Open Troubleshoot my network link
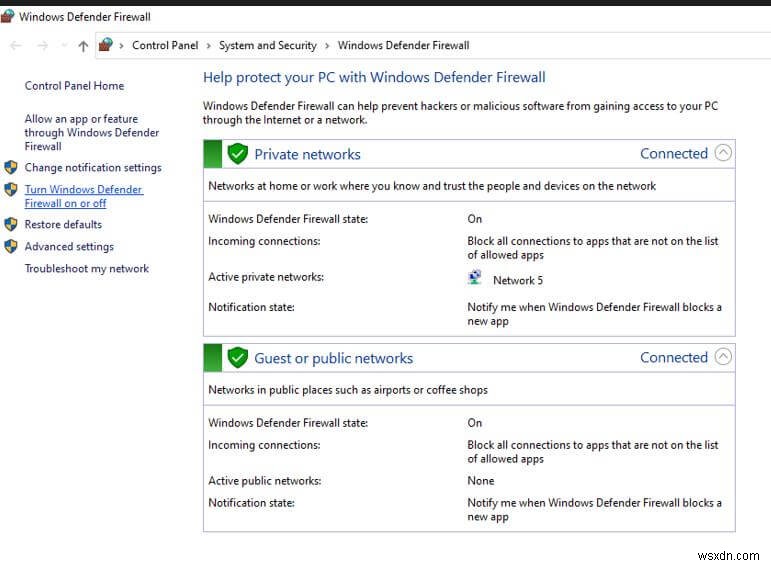The width and height of the screenshot is (771, 566). pyautogui.click(x=87, y=268)
